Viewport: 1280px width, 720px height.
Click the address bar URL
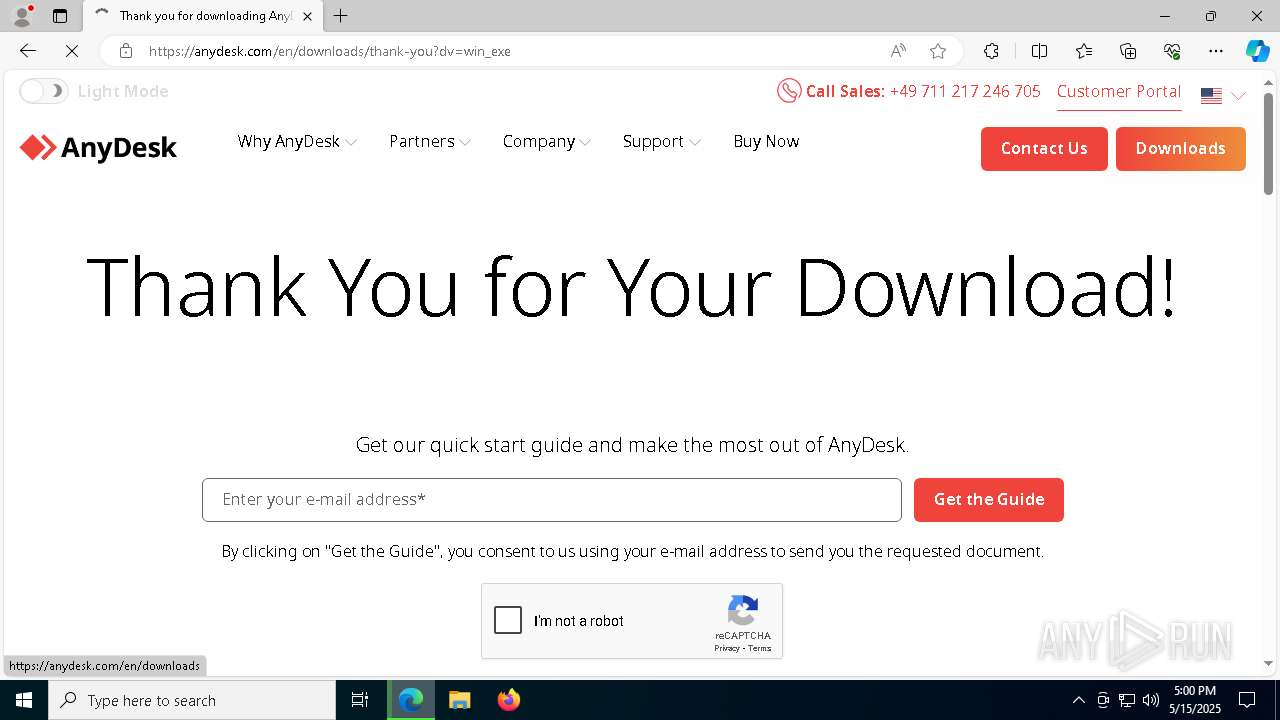330,51
